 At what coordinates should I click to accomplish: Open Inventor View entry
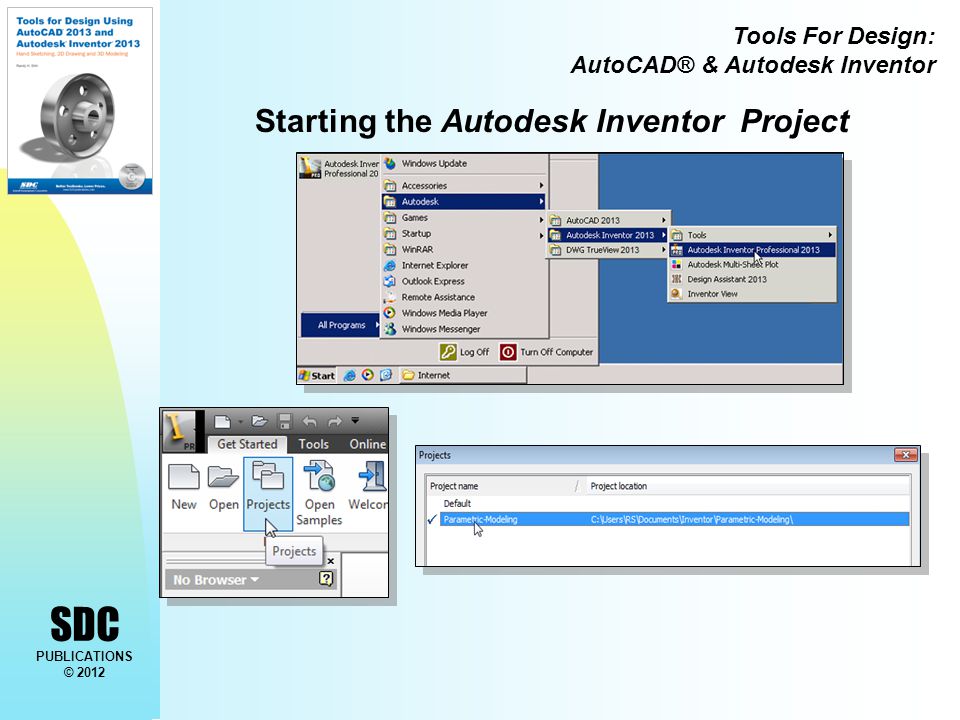(x=752, y=294)
